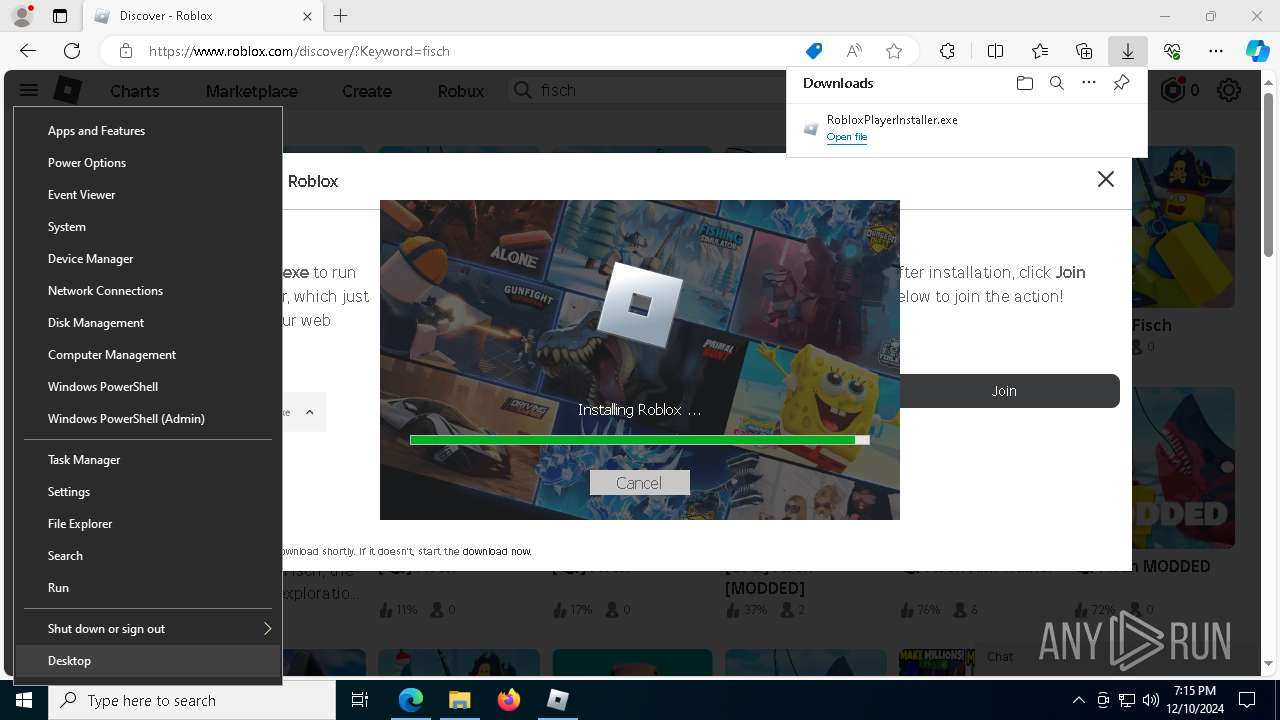This screenshot has width=1280, height=720.
Task: Open Roblox settings gear icon
Action: click(x=1229, y=90)
